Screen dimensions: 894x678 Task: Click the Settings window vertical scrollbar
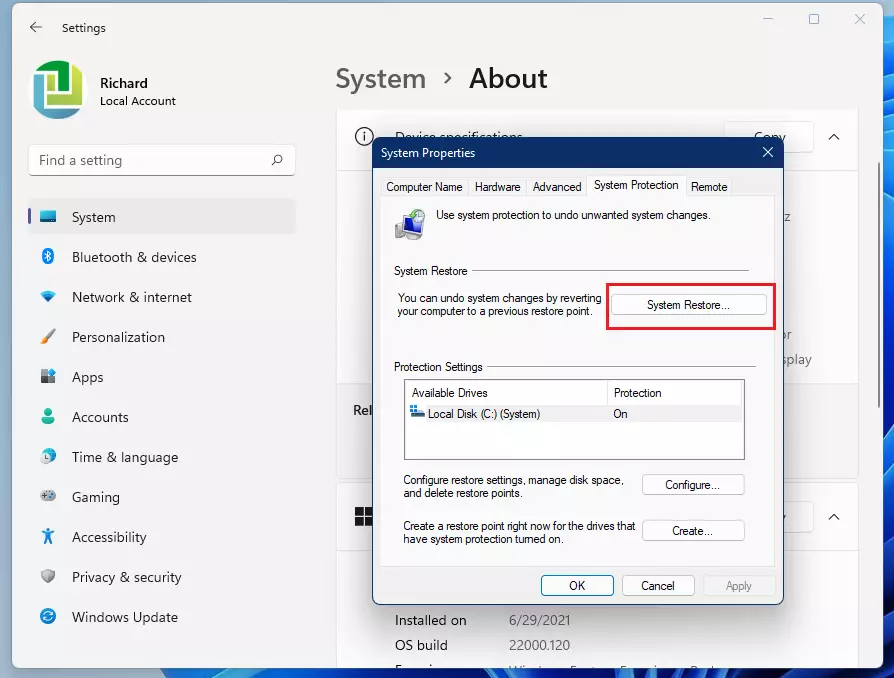point(880,285)
